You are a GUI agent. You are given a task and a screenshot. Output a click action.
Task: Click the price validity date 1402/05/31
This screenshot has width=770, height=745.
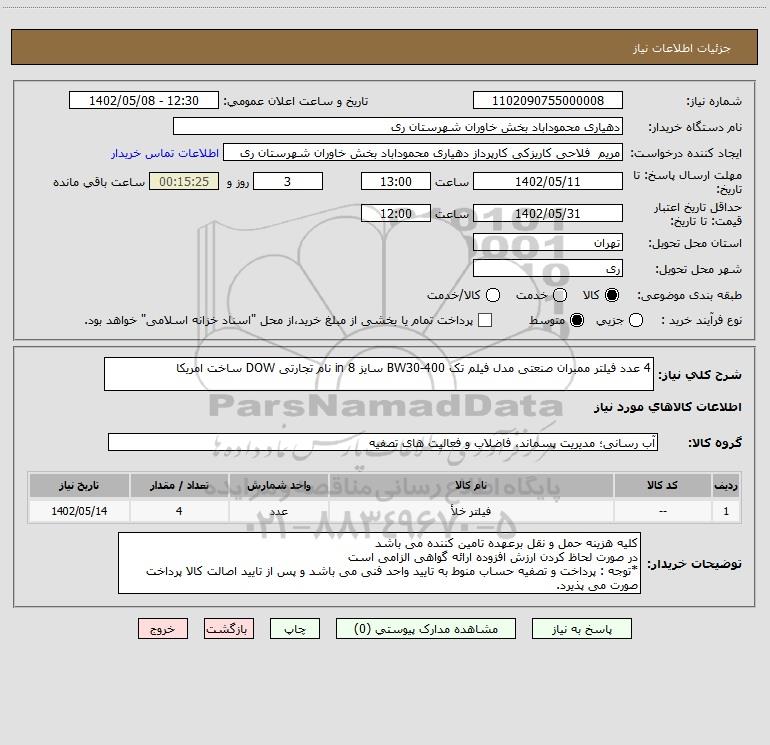[x=548, y=213]
